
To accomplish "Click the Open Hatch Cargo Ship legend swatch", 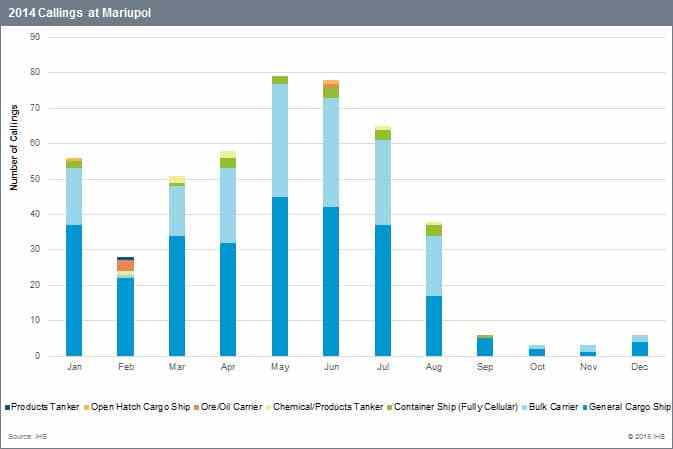I will click(x=86, y=407).
